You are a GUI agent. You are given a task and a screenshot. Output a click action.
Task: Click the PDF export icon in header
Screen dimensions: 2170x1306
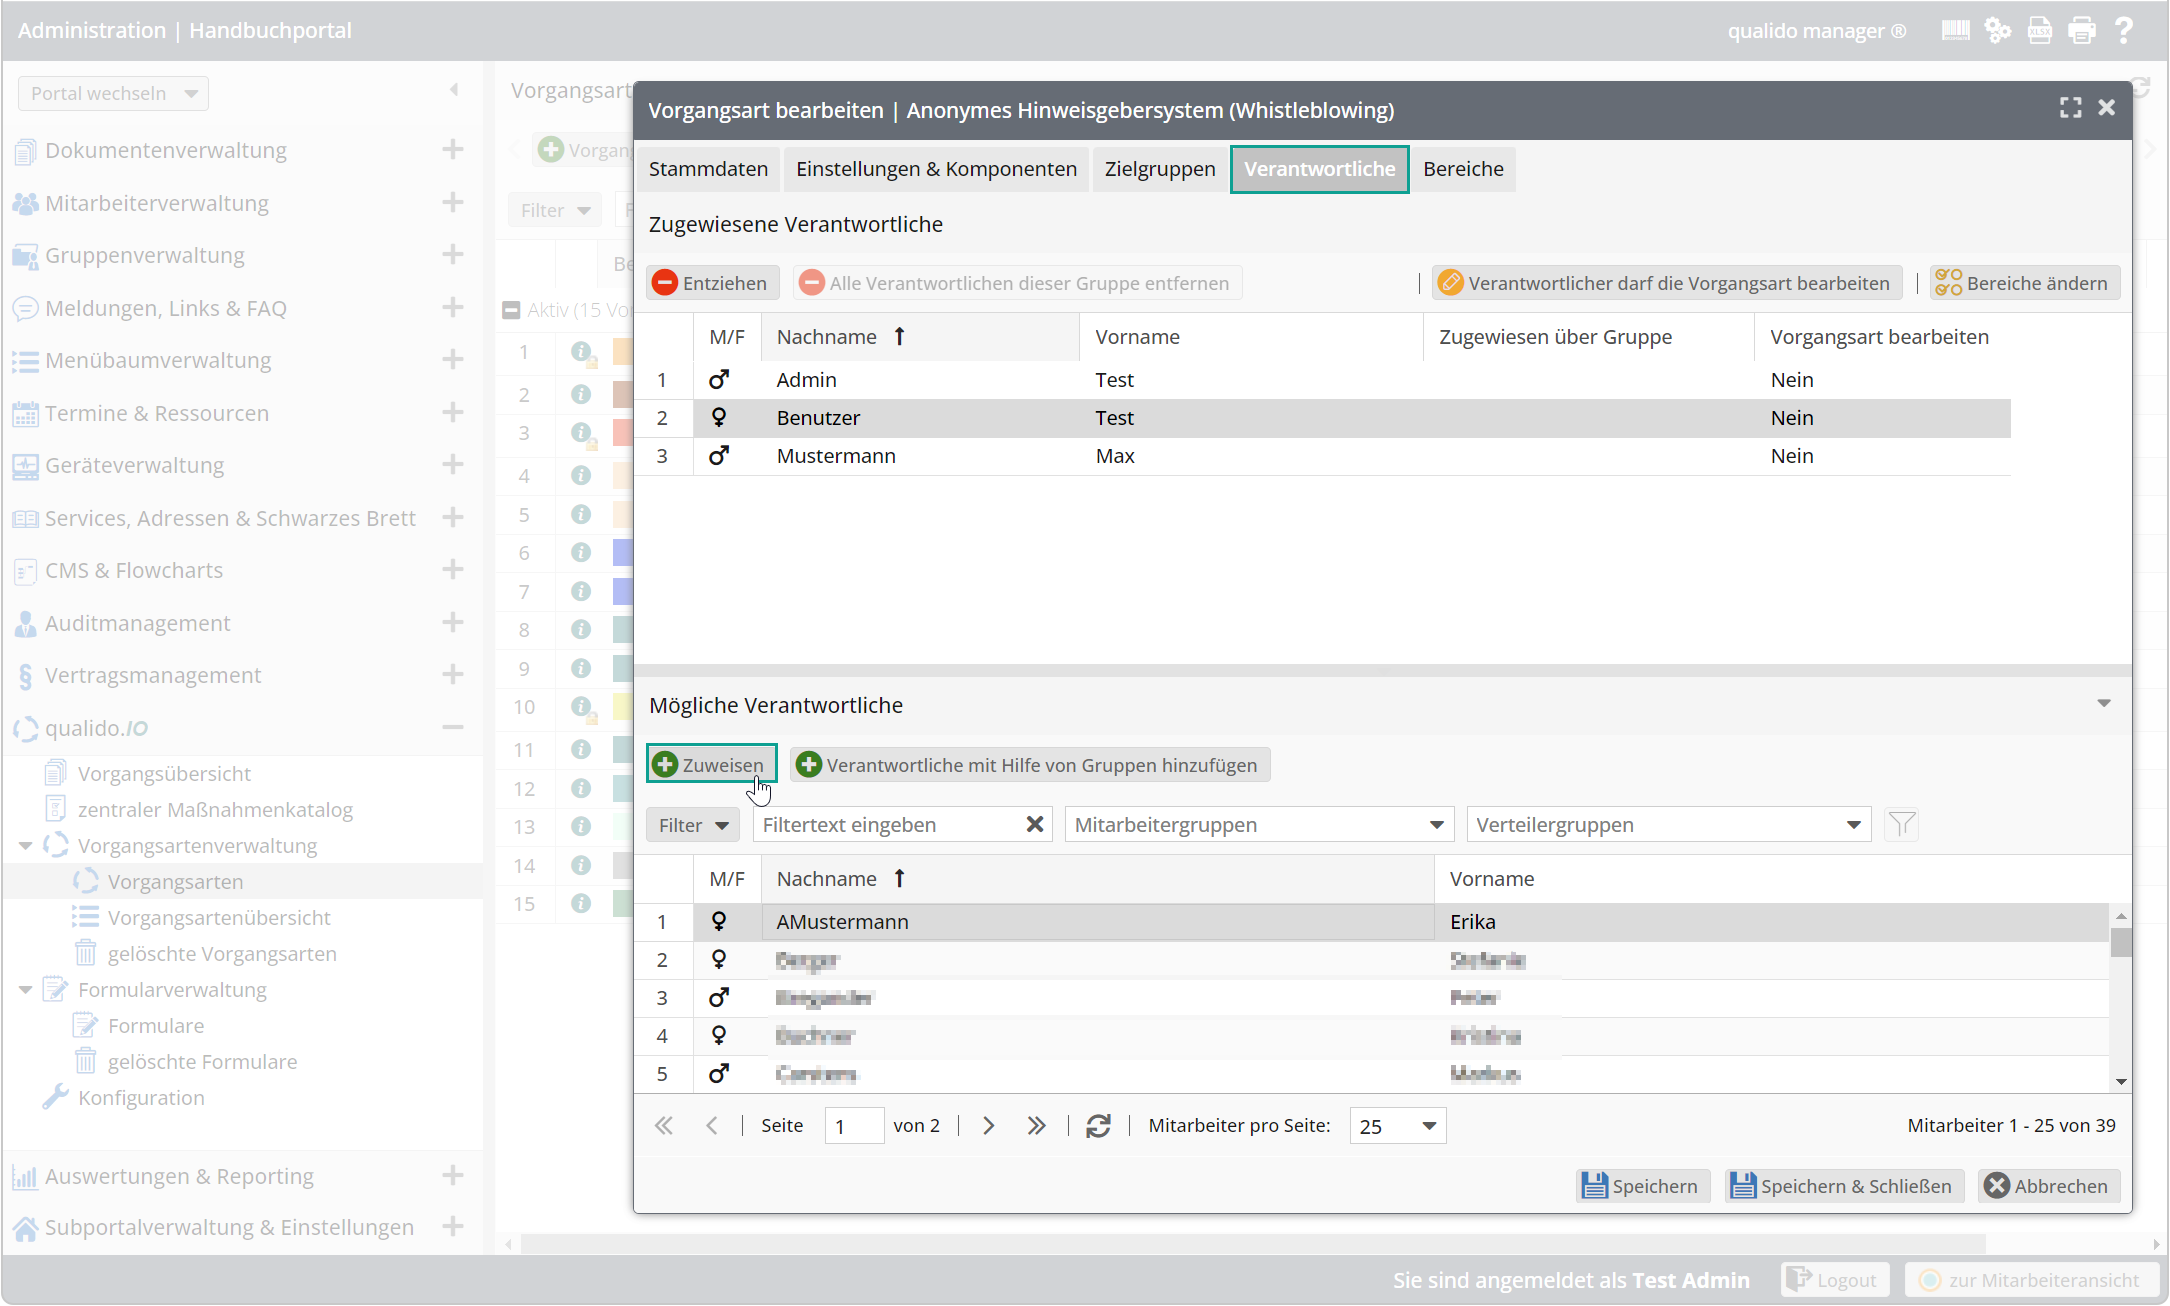click(x=2039, y=30)
